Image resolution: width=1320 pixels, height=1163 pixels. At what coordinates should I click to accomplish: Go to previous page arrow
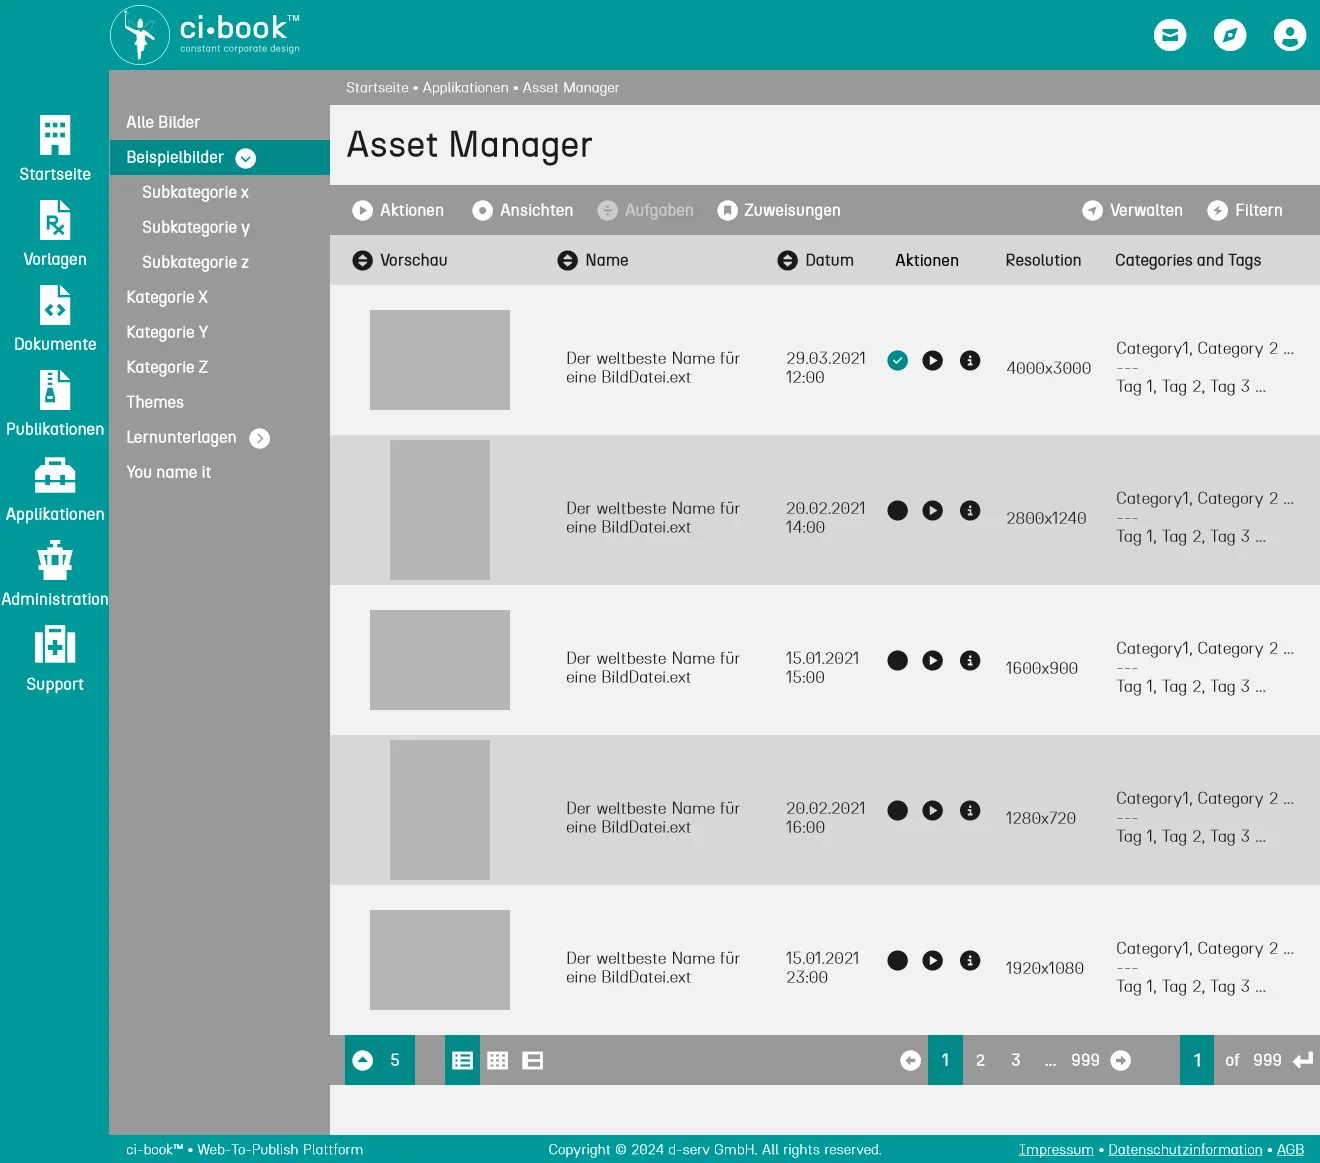tap(910, 1060)
